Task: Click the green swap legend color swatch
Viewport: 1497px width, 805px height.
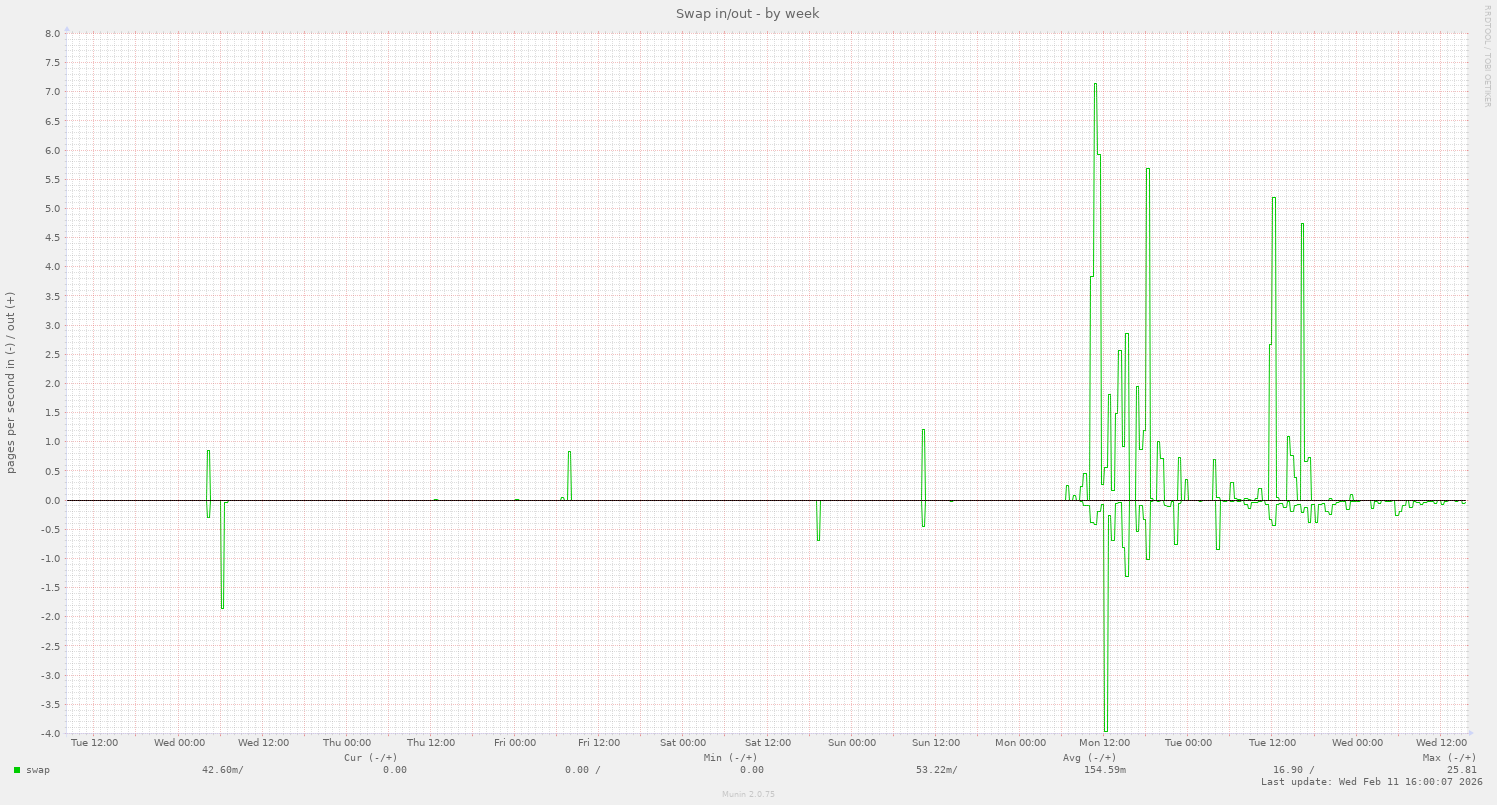Action: [x=17, y=770]
